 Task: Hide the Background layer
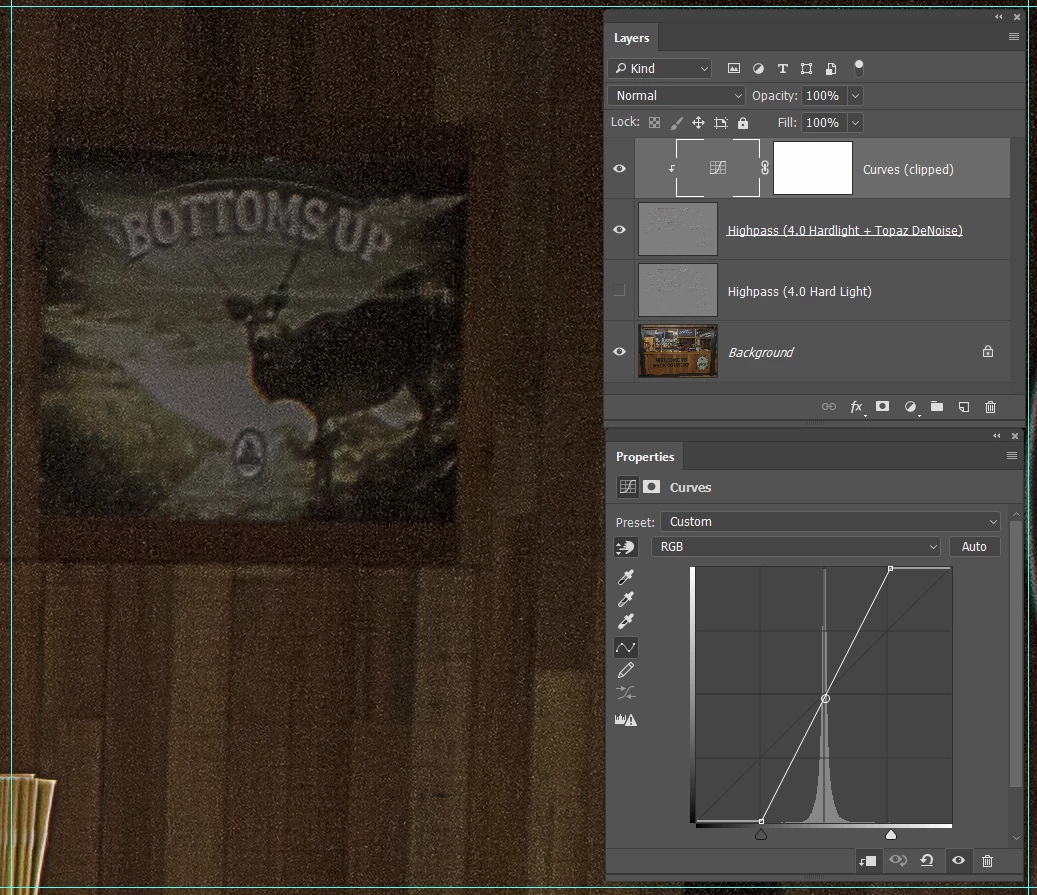point(619,351)
